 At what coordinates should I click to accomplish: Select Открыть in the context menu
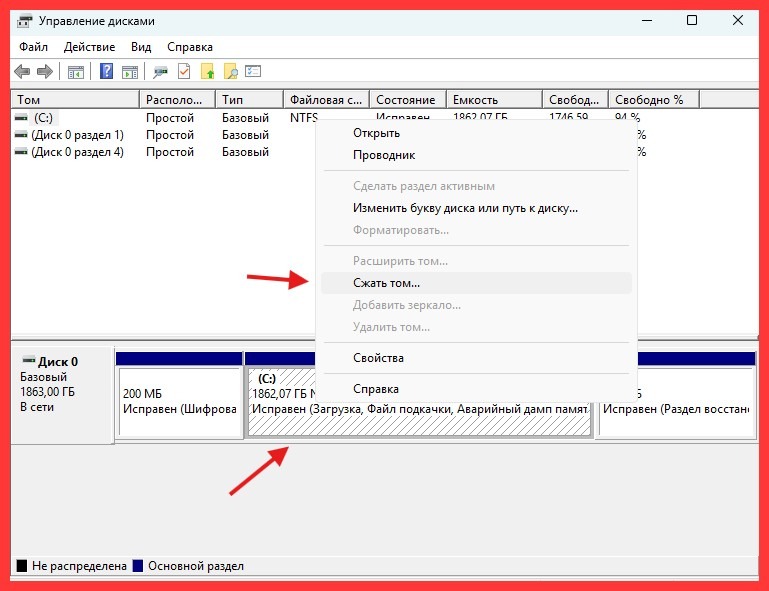[x=376, y=133]
